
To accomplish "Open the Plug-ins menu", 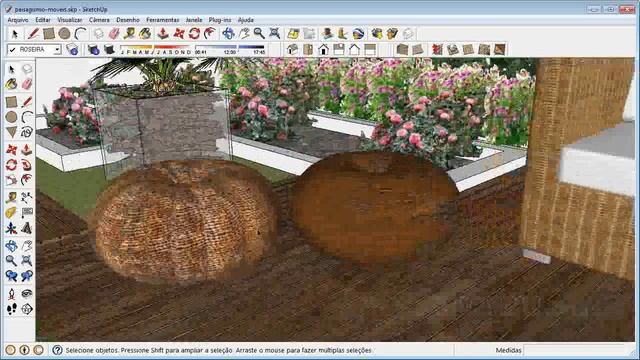I will [x=220, y=20].
